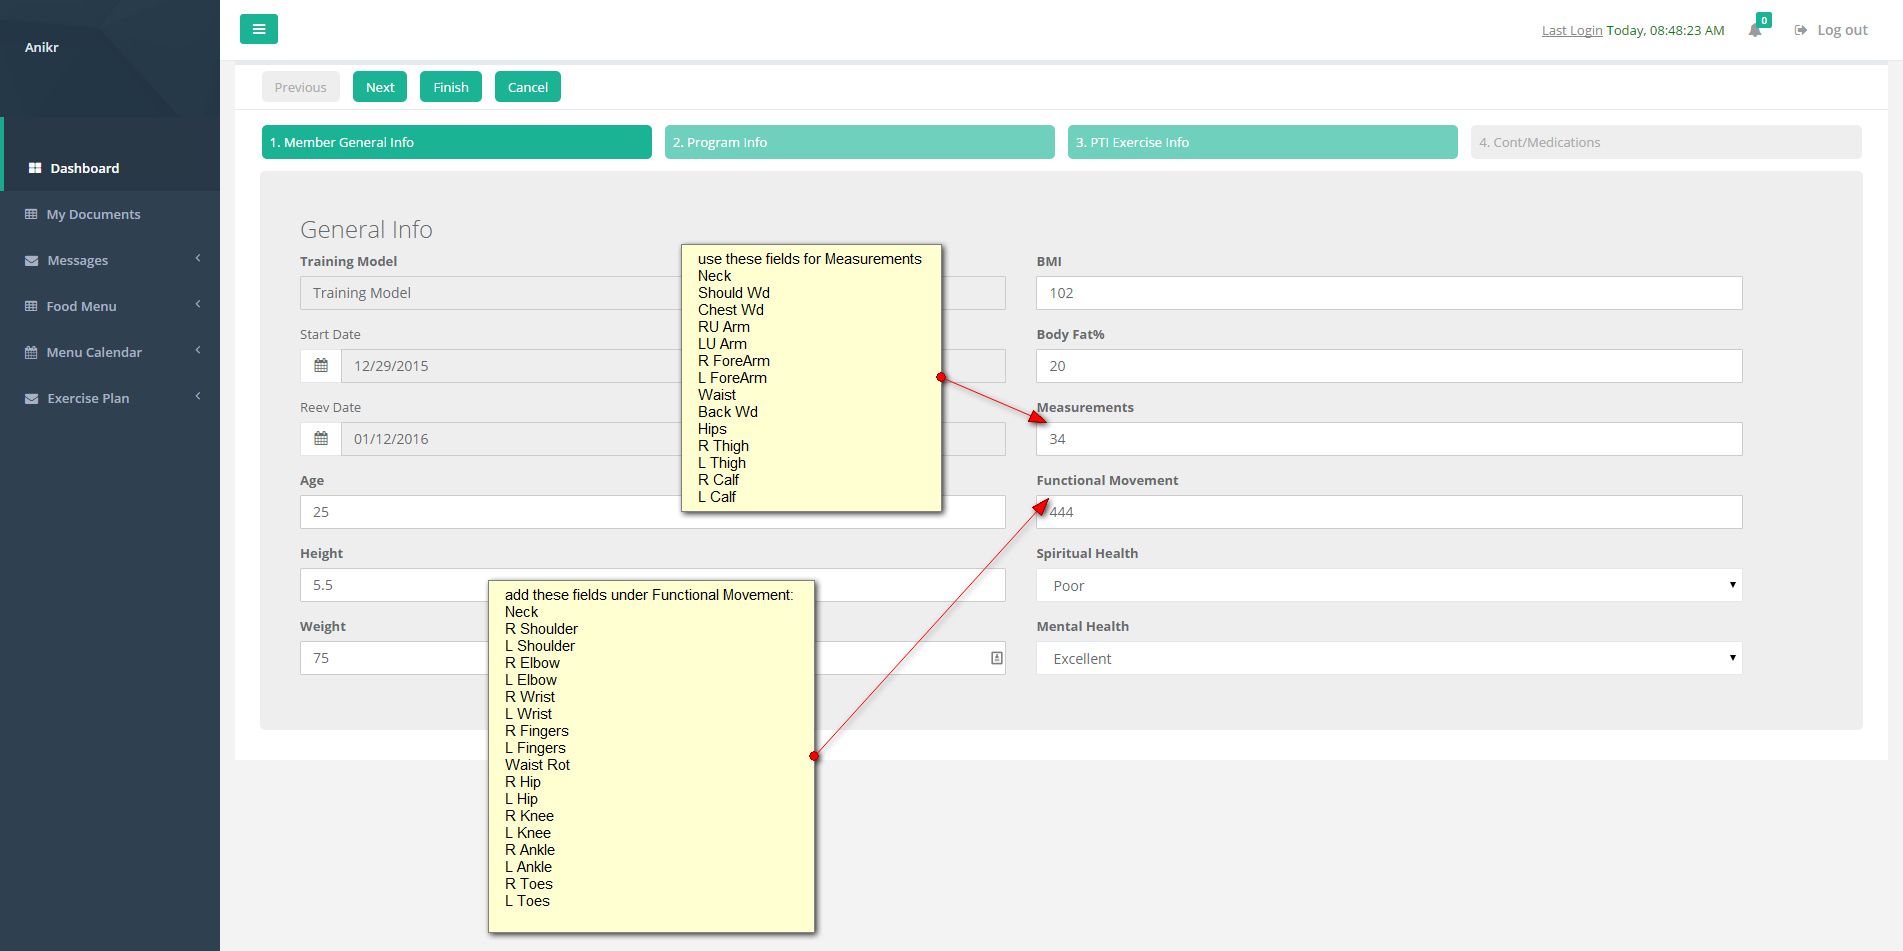
Task: Click the Finish button
Action: [451, 87]
